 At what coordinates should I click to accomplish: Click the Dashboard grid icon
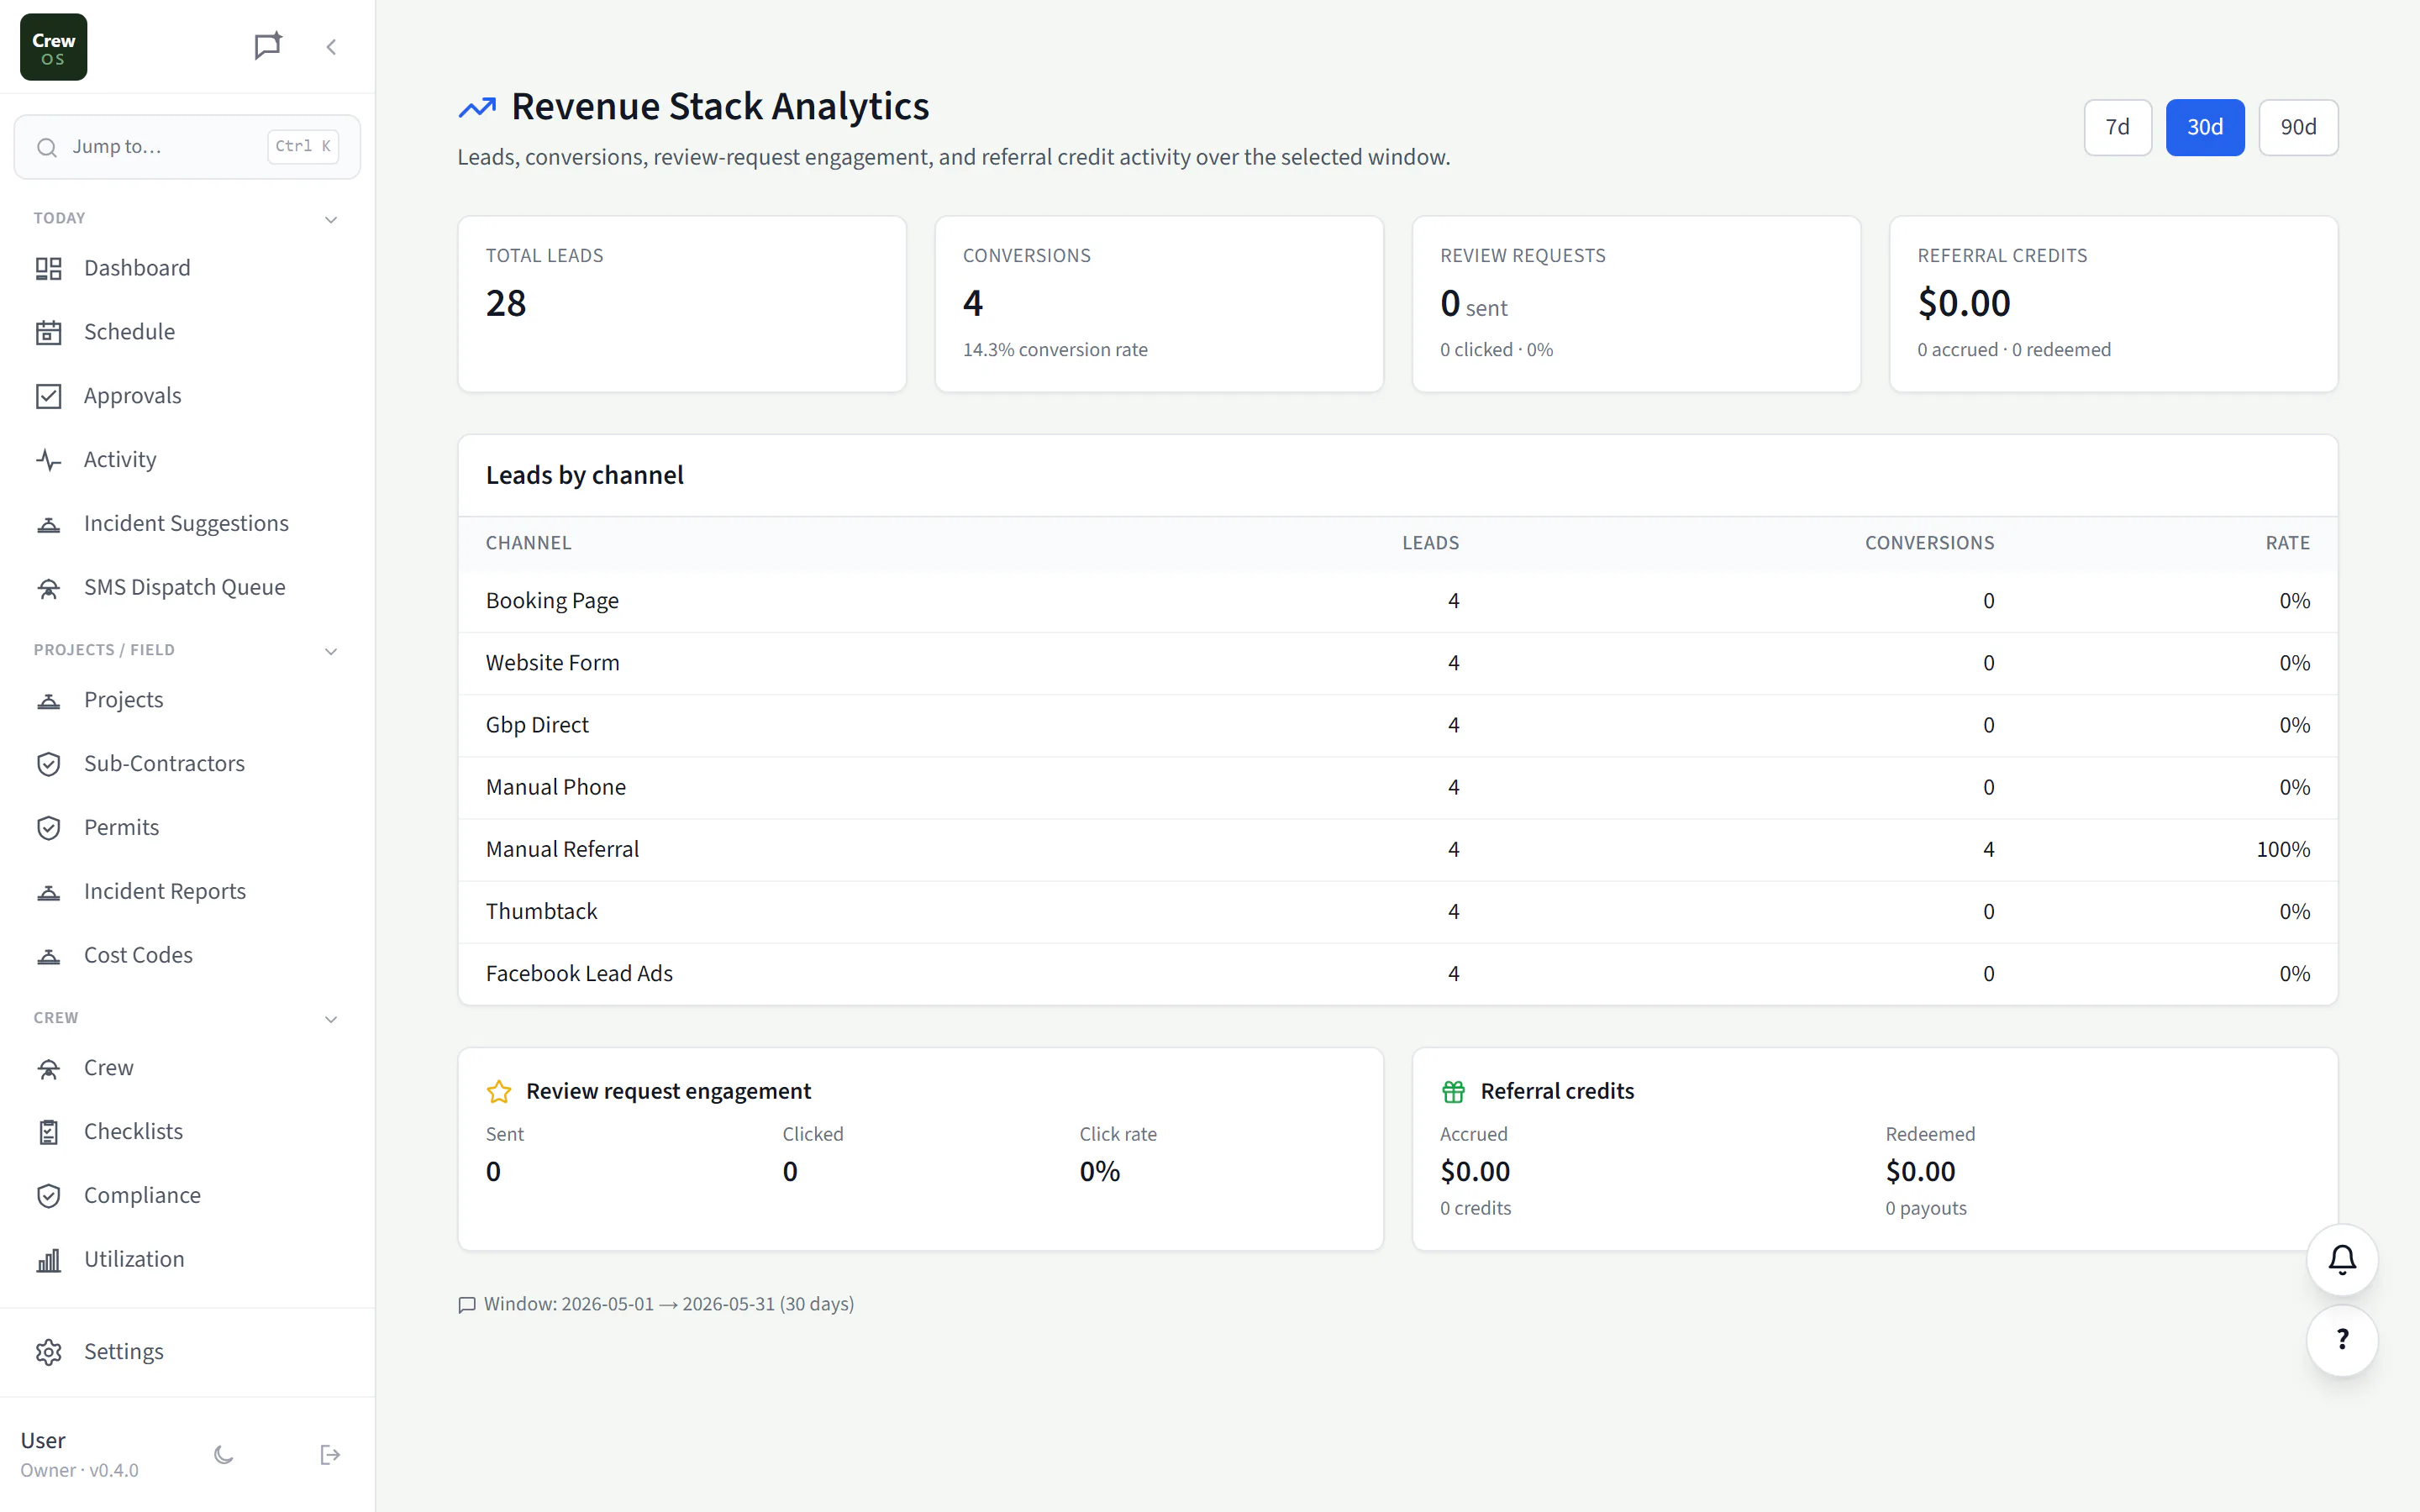pyautogui.click(x=49, y=268)
